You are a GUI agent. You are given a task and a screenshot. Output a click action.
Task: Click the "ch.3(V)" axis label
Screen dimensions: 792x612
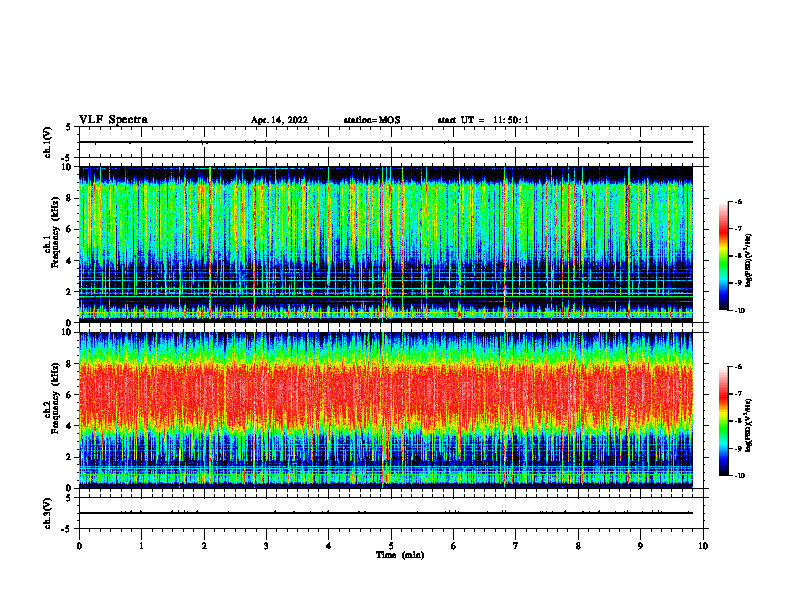47,513
